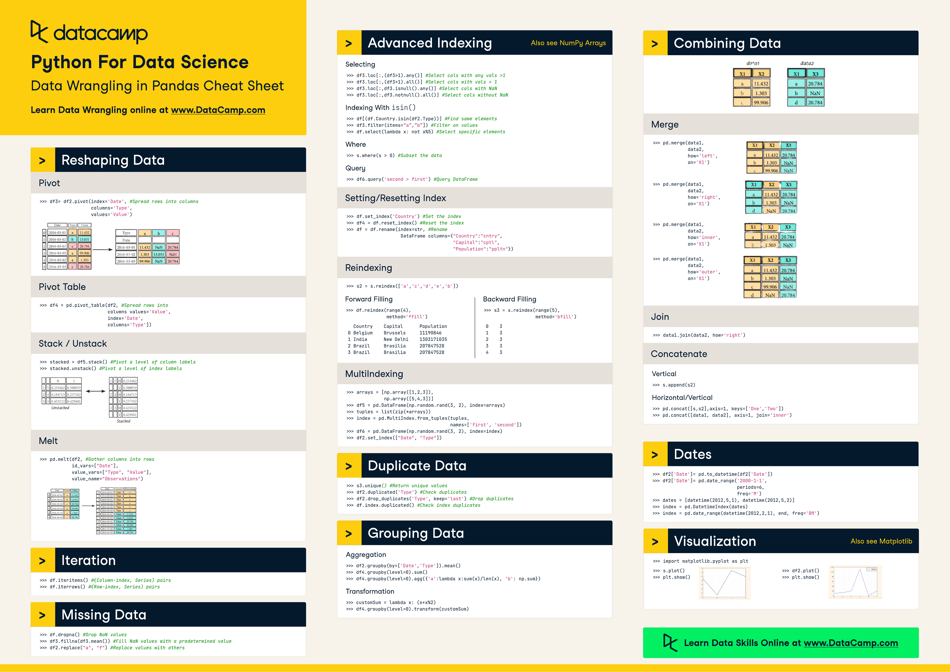Click the 'Advanced Indexing' section title
The image size is (950, 672).
click(x=430, y=43)
